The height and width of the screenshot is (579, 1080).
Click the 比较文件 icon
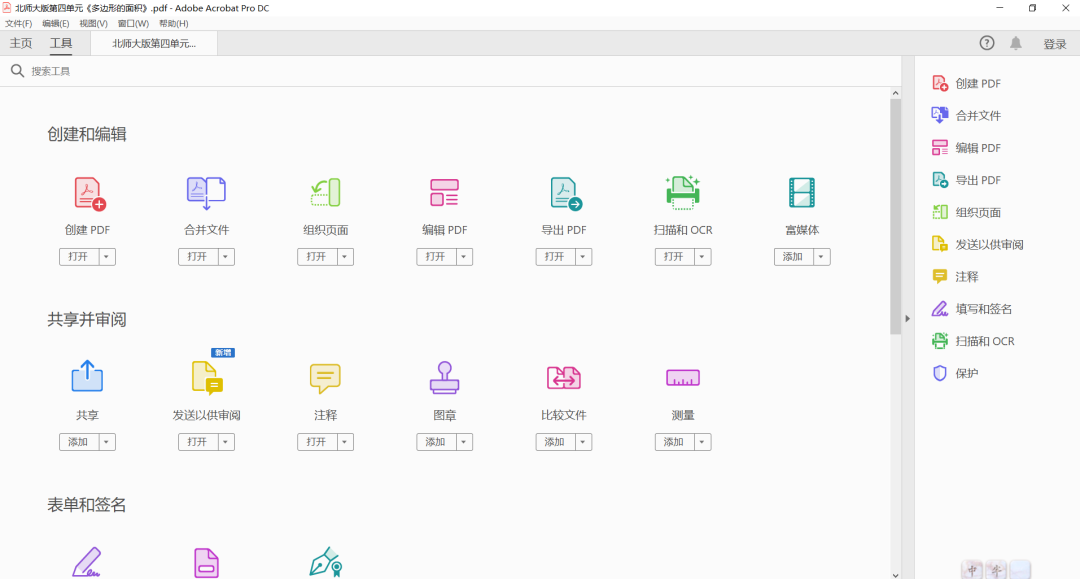(563, 378)
